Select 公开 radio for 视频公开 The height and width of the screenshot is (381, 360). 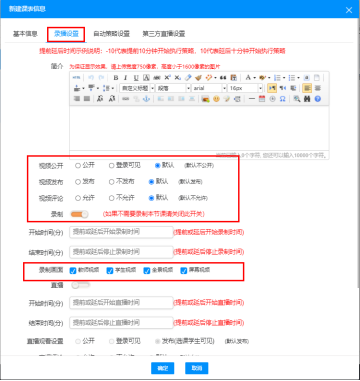(x=78, y=165)
